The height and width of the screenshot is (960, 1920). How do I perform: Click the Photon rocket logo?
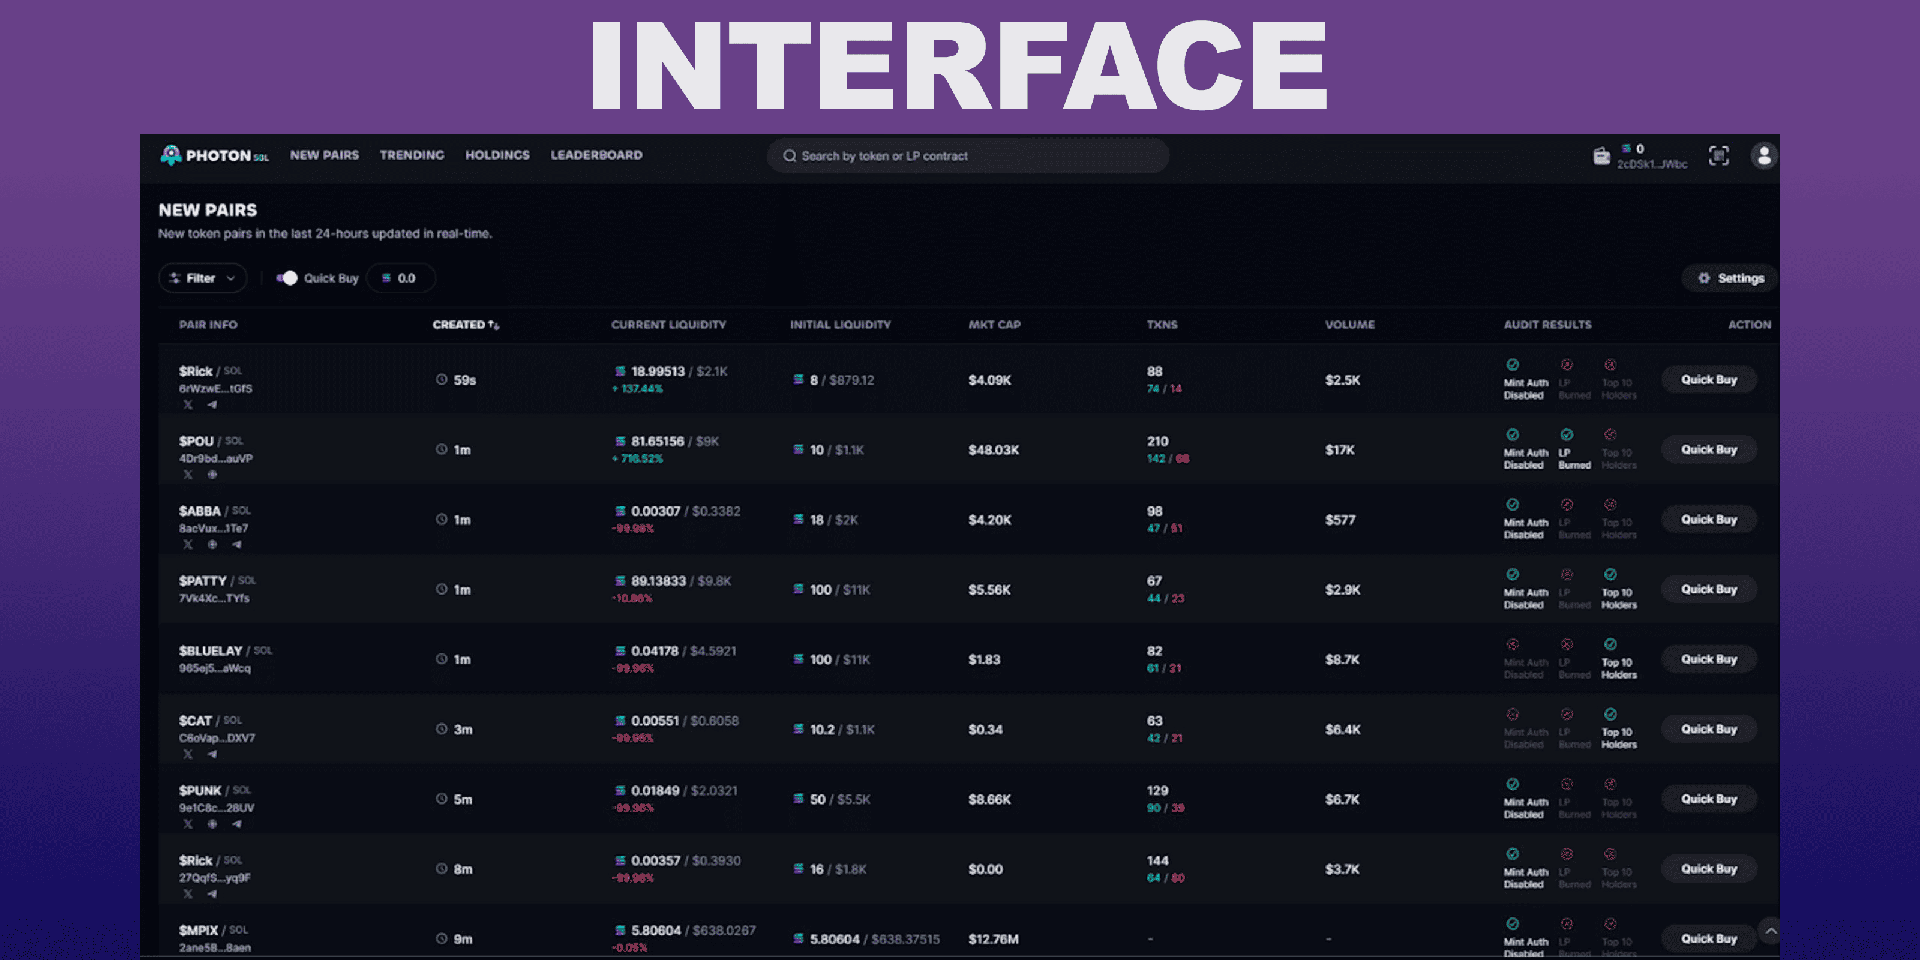171,155
